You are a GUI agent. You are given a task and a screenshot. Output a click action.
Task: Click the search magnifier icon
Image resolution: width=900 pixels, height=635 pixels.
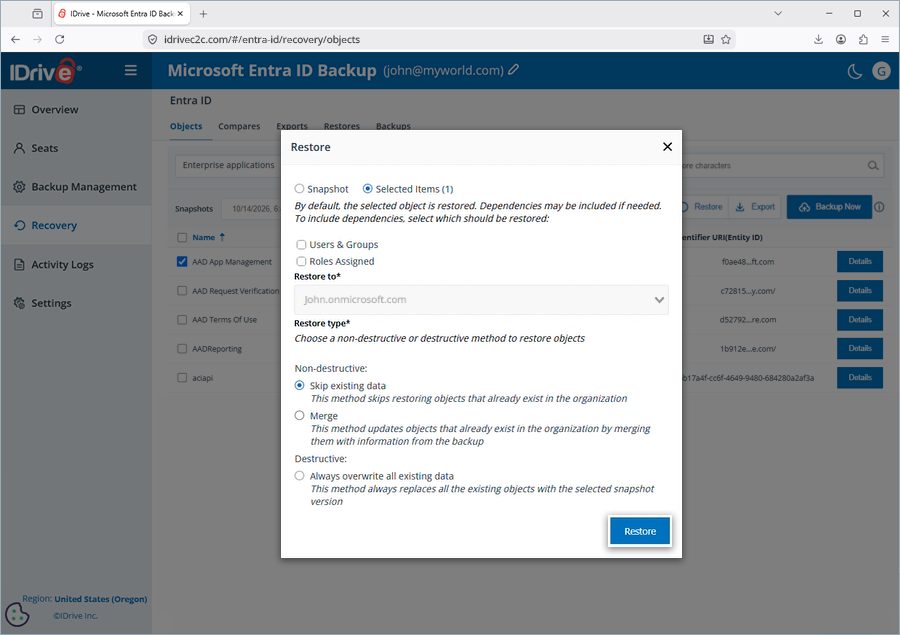tap(873, 165)
